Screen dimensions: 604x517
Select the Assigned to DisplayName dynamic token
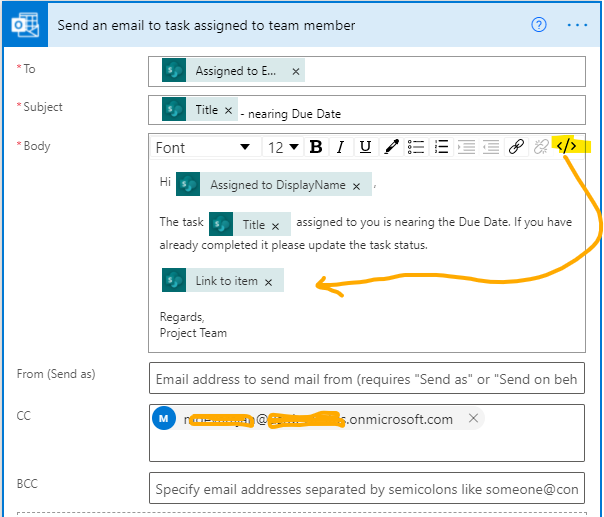tap(274, 185)
